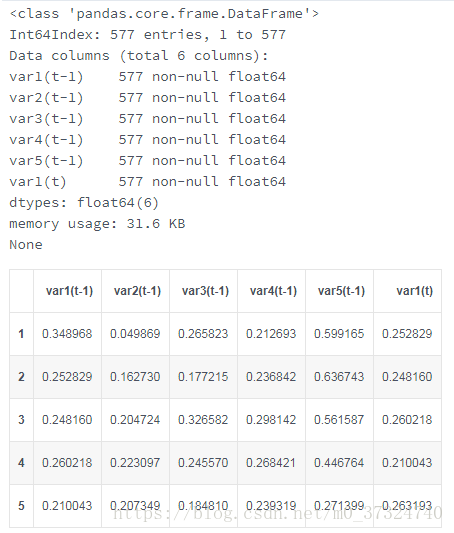Click the 'memory usage: 31.6 KB' text line
The height and width of the screenshot is (533, 454).
tap(97, 224)
